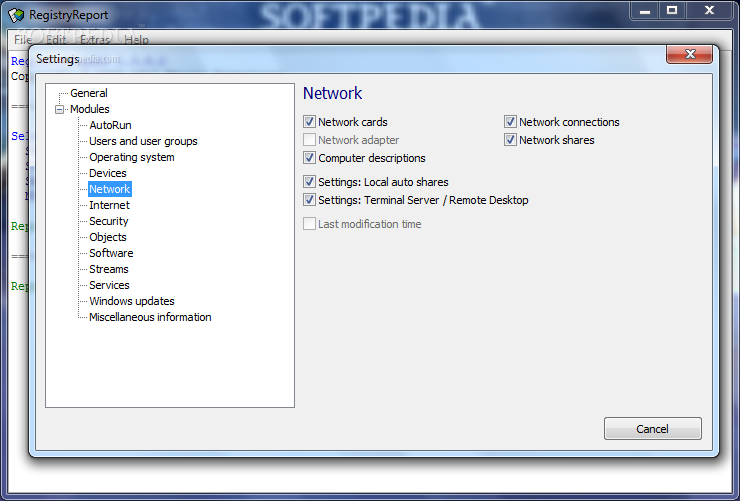Image resolution: width=740 pixels, height=501 pixels.
Task: Uncheck the Network cards checkbox
Action: (x=309, y=122)
